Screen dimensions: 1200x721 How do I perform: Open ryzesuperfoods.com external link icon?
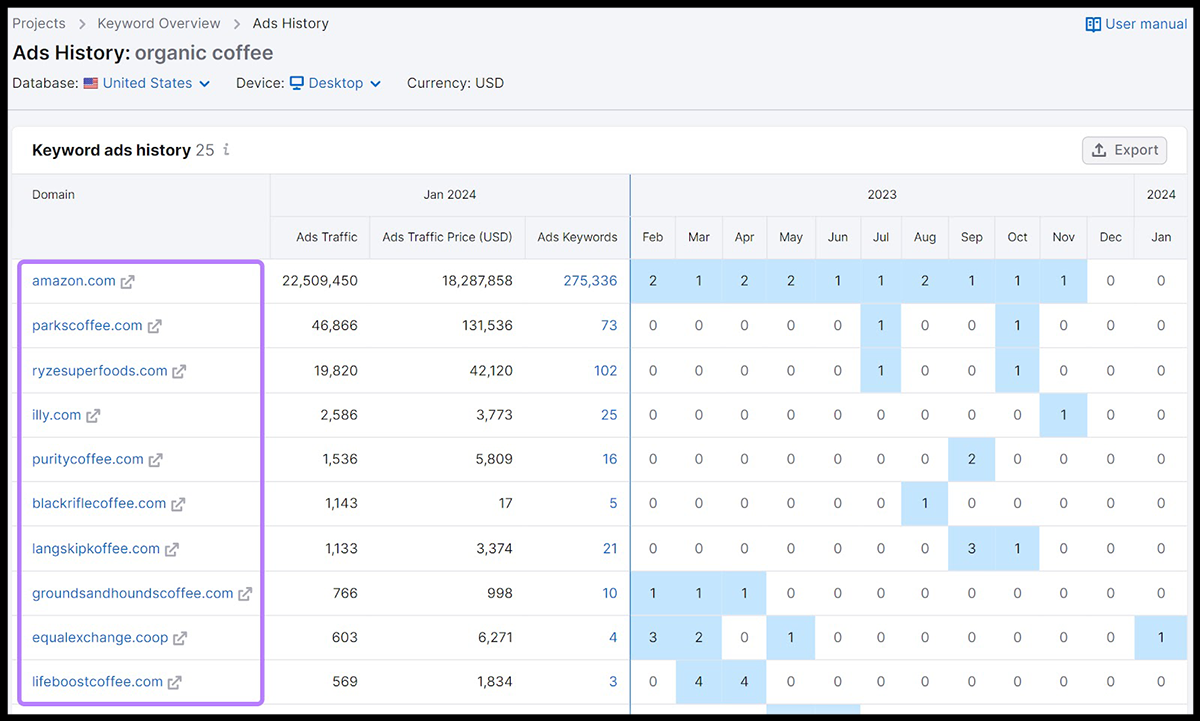click(x=179, y=371)
